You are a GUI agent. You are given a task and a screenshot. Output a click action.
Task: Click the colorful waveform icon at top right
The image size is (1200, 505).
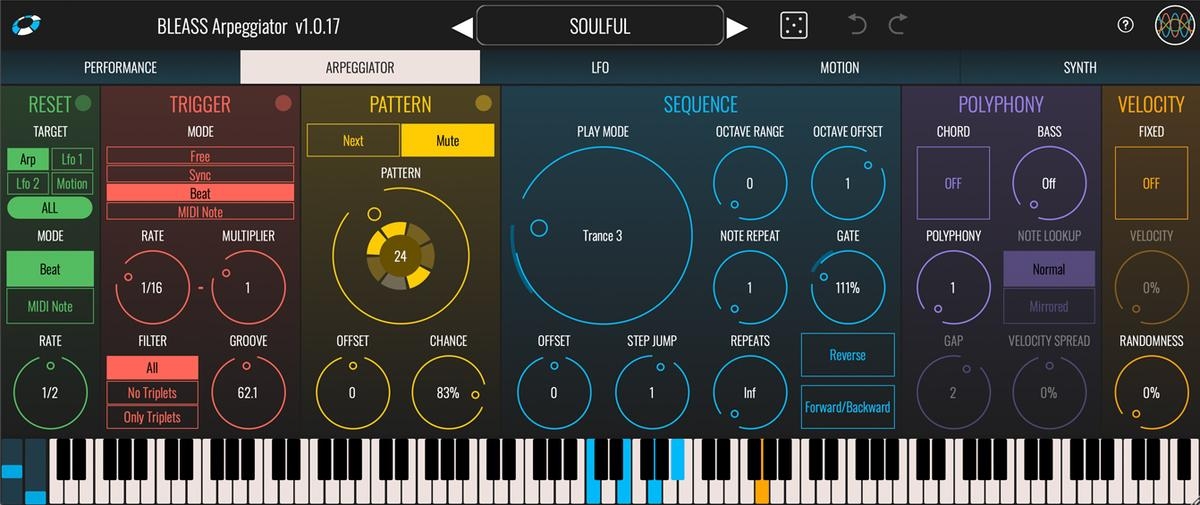[x=1174, y=26]
